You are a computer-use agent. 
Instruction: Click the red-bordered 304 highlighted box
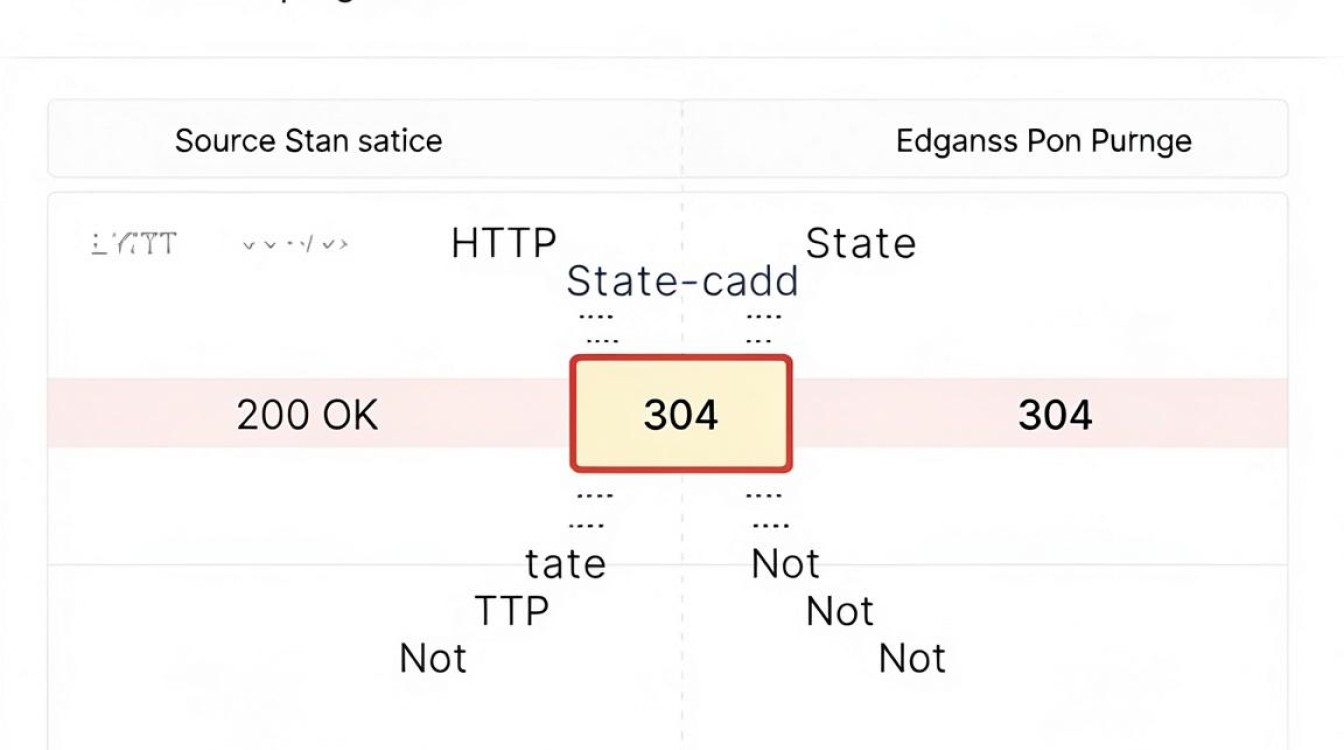681,413
